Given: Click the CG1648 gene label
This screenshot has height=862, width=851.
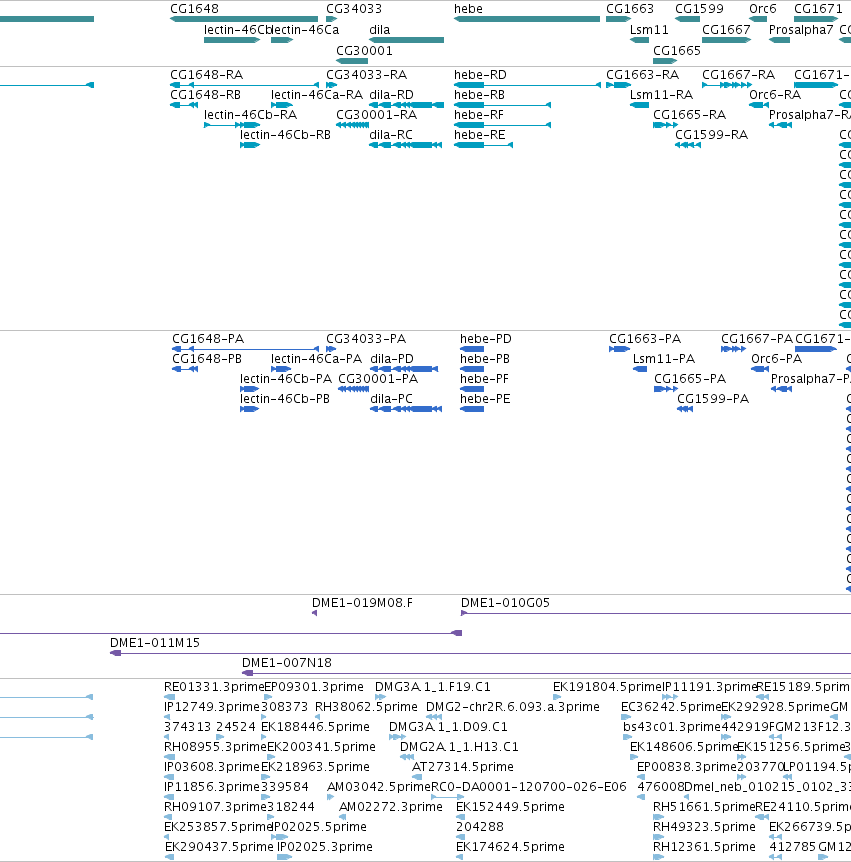Looking at the screenshot, I should (x=194, y=9).
